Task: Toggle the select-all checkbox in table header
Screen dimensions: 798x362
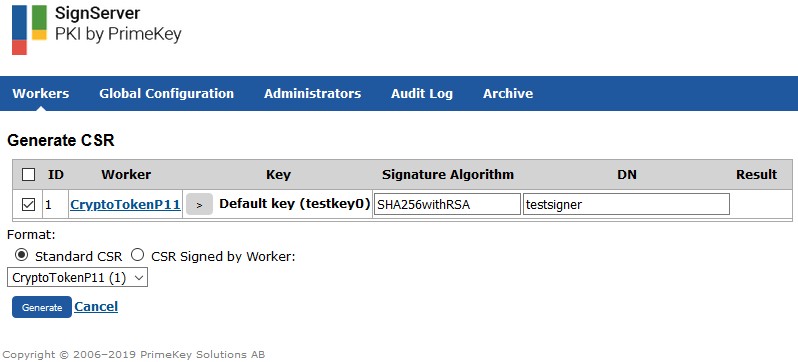Action: click(28, 175)
